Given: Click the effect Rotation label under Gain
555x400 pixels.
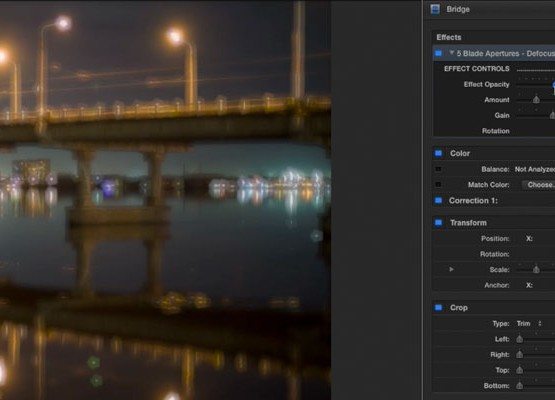Looking at the screenshot, I should [496, 131].
